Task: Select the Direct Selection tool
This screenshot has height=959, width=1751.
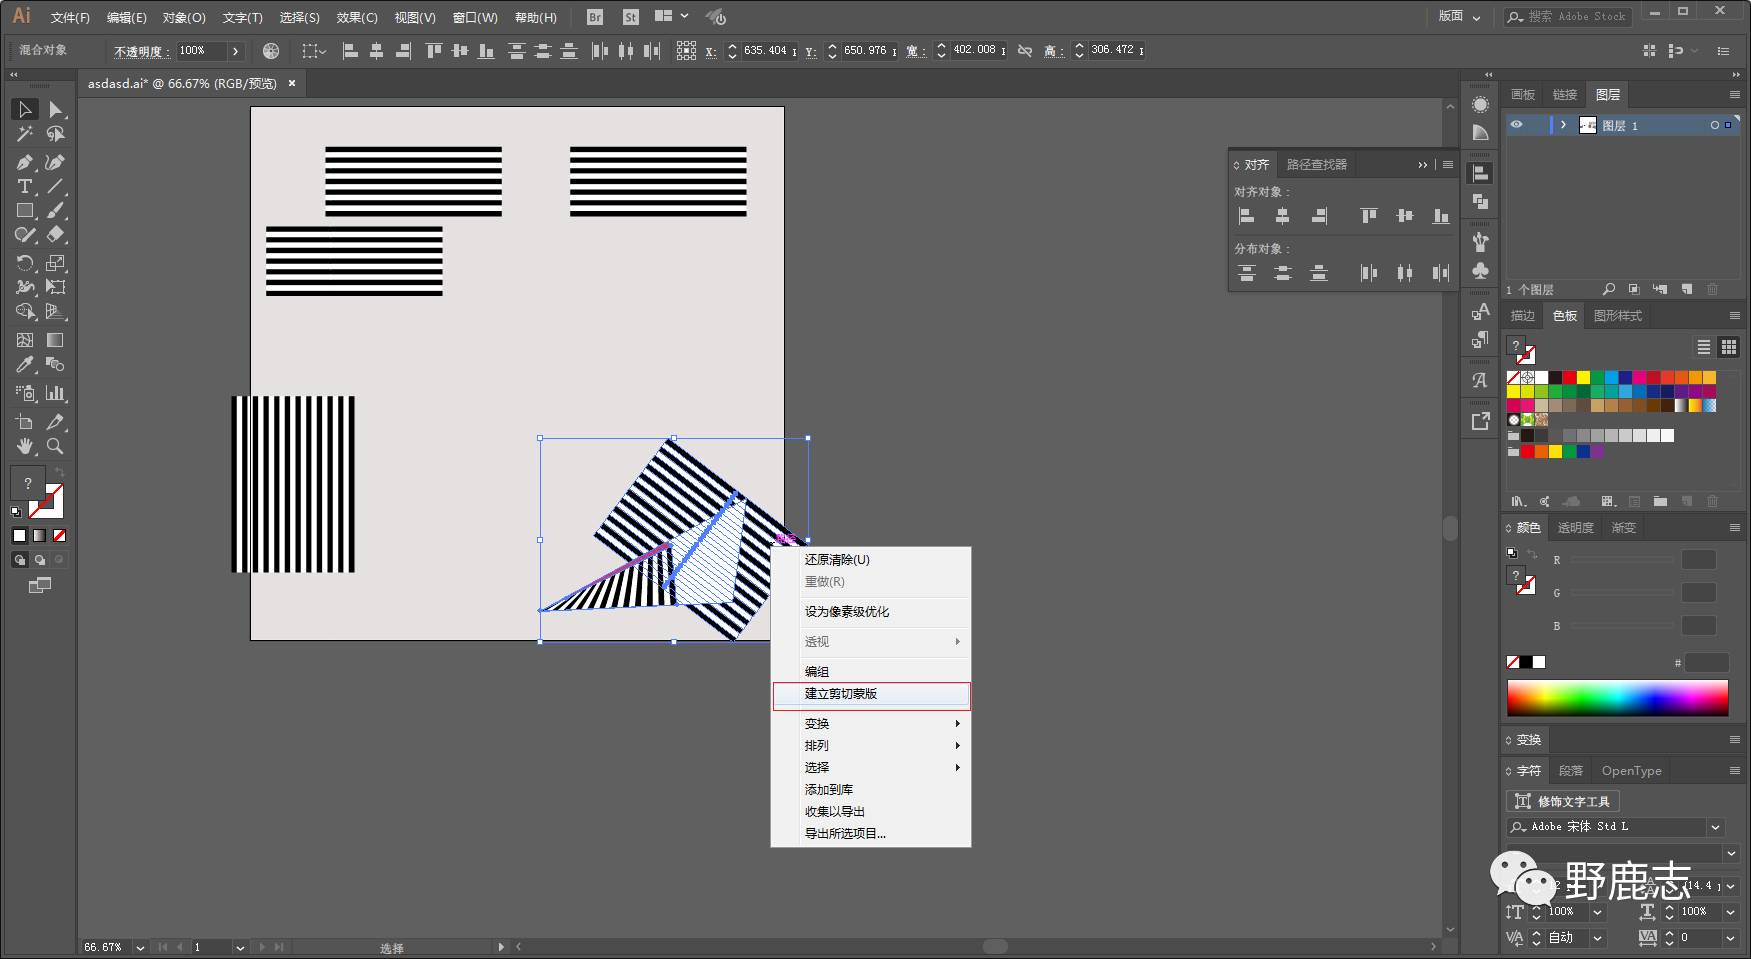Action: pyautogui.click(x=55, y=109)
